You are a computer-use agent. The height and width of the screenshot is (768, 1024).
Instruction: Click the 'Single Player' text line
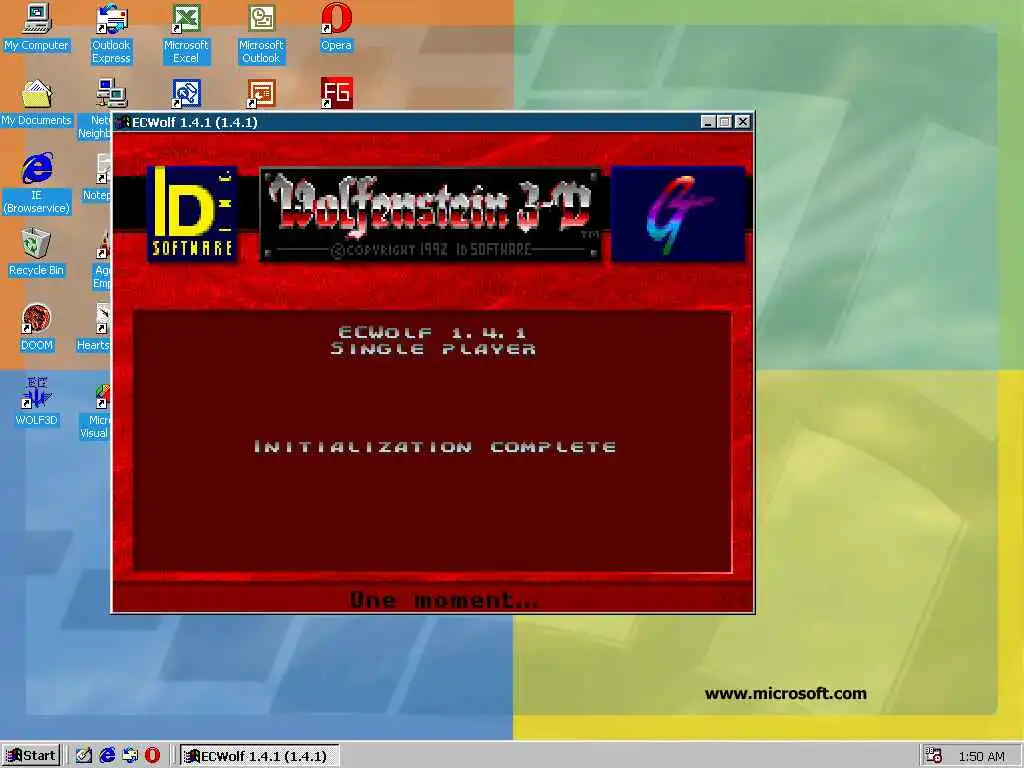point(433,349)
